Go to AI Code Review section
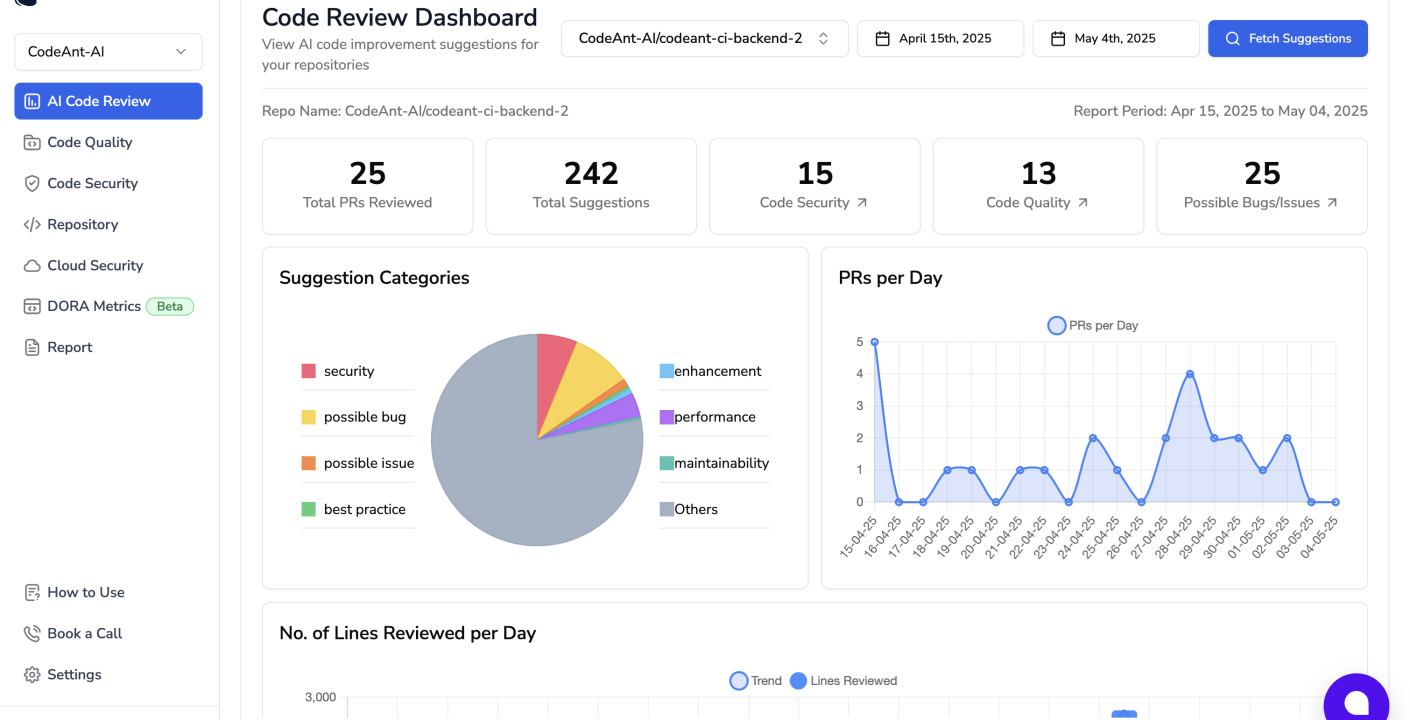 [108, 101]
